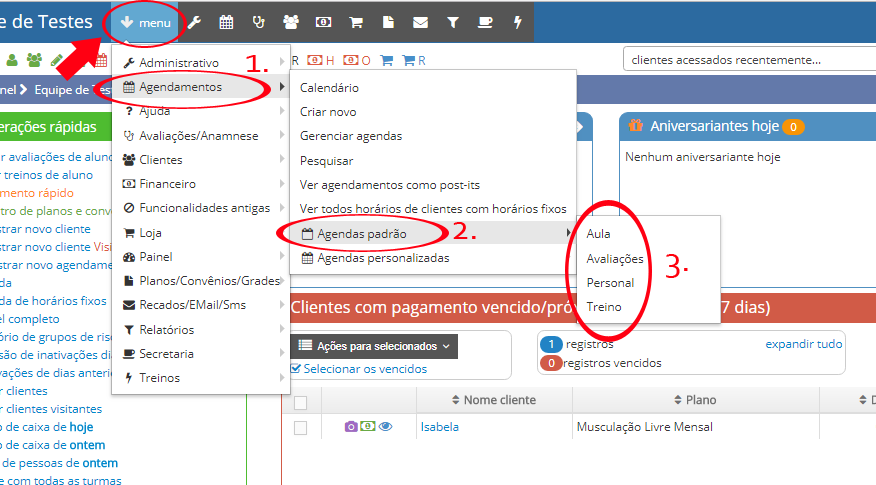Check the checkbox in Isabela's row

pyautogui.click(x=300, y=428)
